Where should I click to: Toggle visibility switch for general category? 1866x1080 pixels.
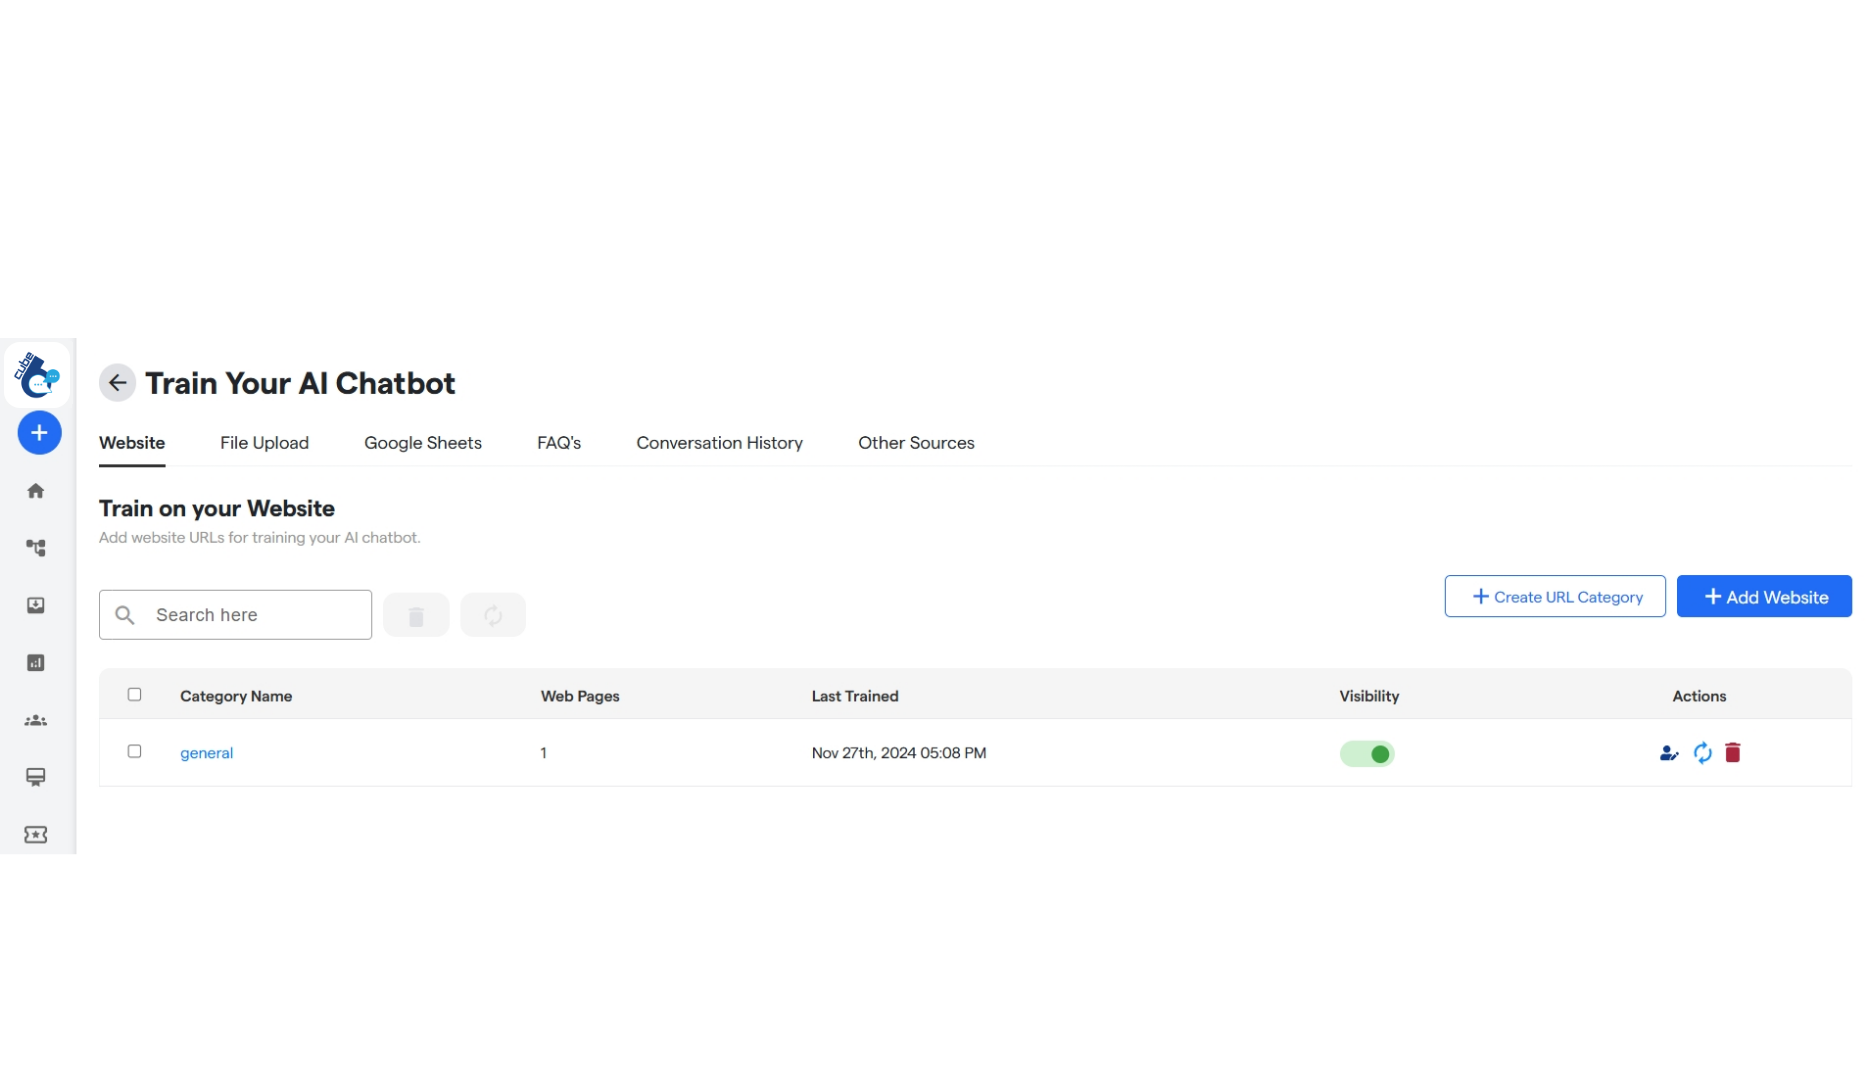(1367, 754)
